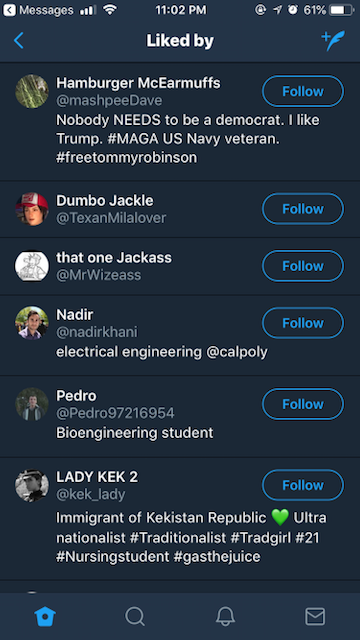This screenshot has width=360, height=640.
Task: Return to Messages app via status bar
Action: point(39,10)
